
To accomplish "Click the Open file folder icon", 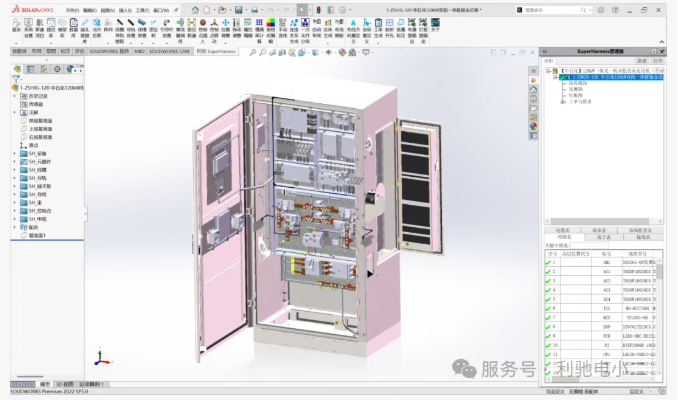I will click(222, 10).
